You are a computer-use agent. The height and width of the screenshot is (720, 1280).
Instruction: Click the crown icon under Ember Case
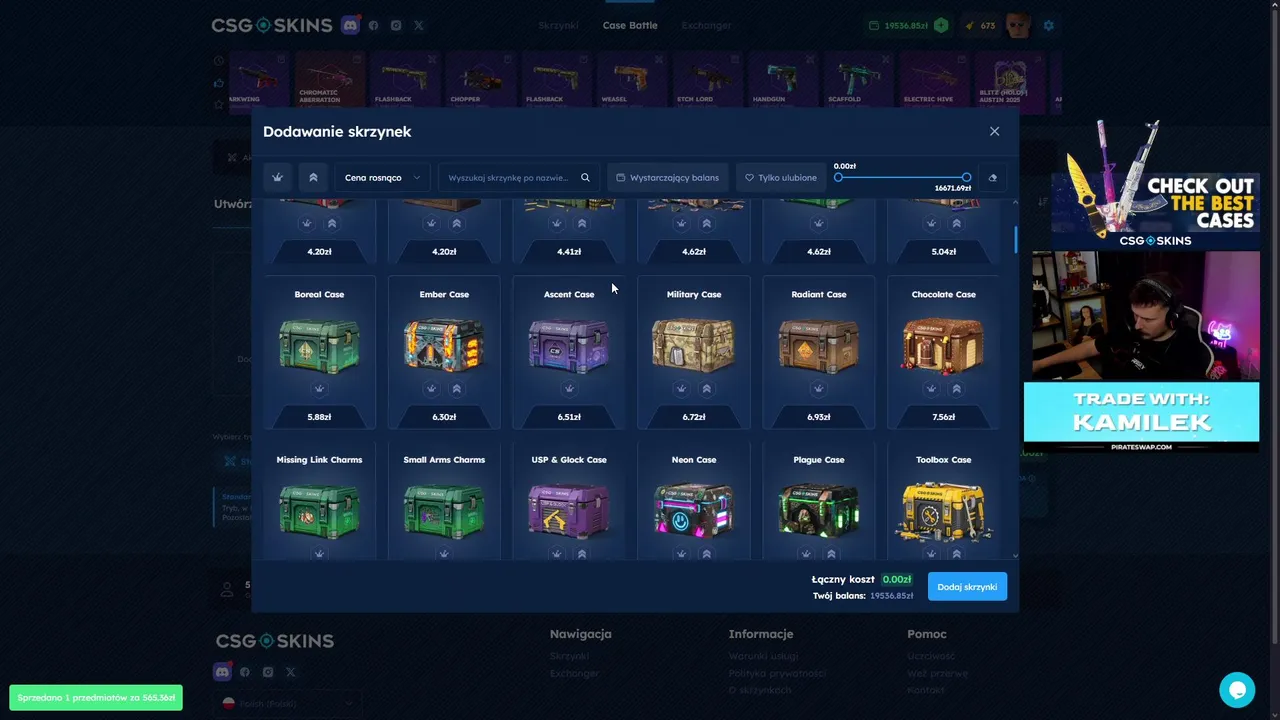[432, 388]
